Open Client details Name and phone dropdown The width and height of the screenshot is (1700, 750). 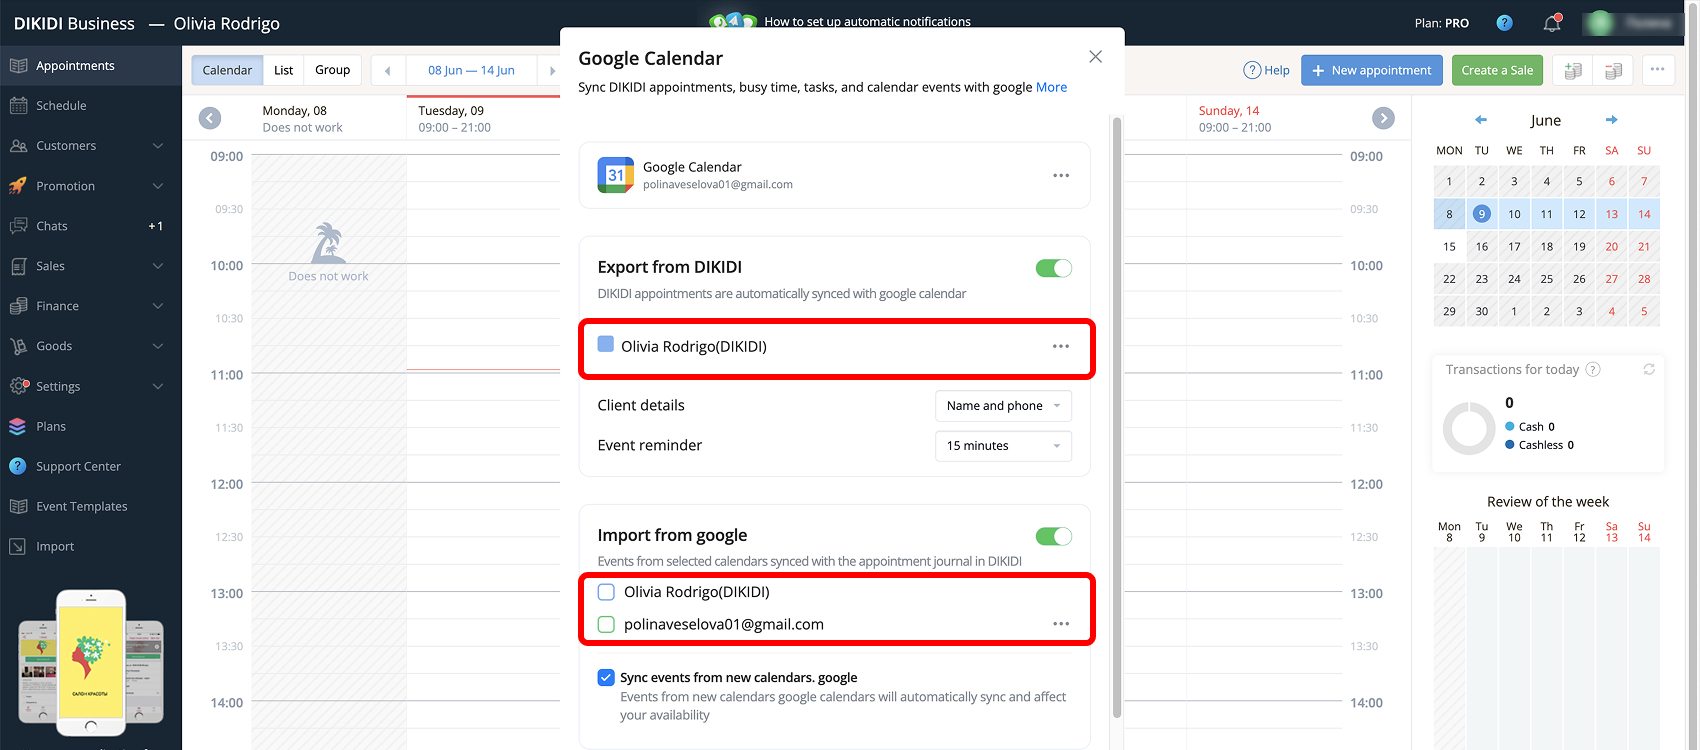[x=1003, y=406]
